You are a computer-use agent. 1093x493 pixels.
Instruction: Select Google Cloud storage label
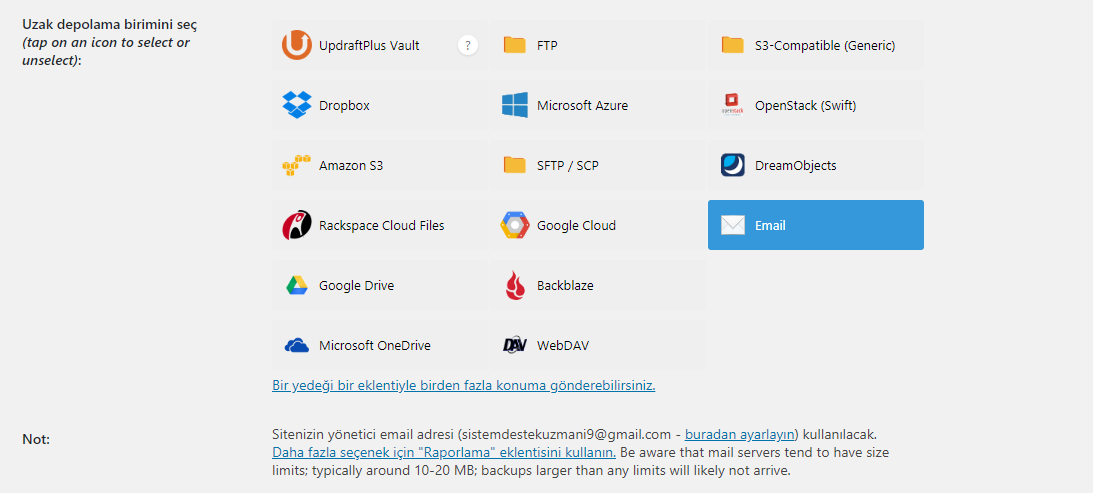tap(576, 226)
